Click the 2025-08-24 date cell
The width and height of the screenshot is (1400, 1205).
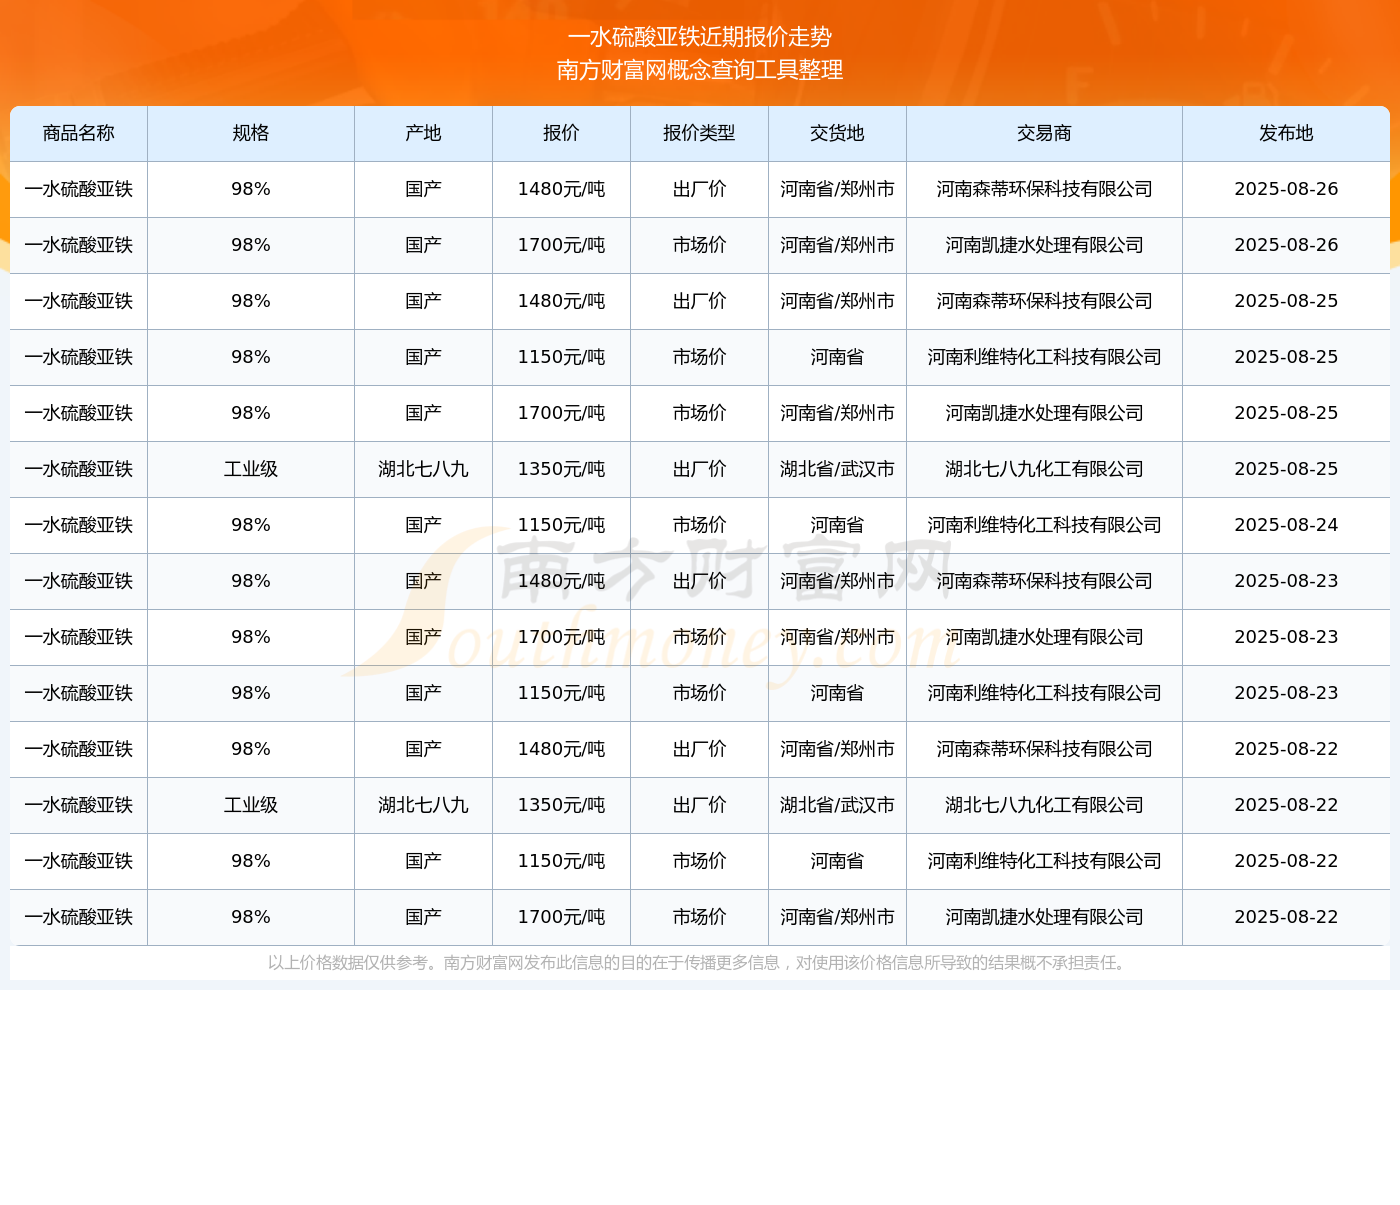point(1286,525)
